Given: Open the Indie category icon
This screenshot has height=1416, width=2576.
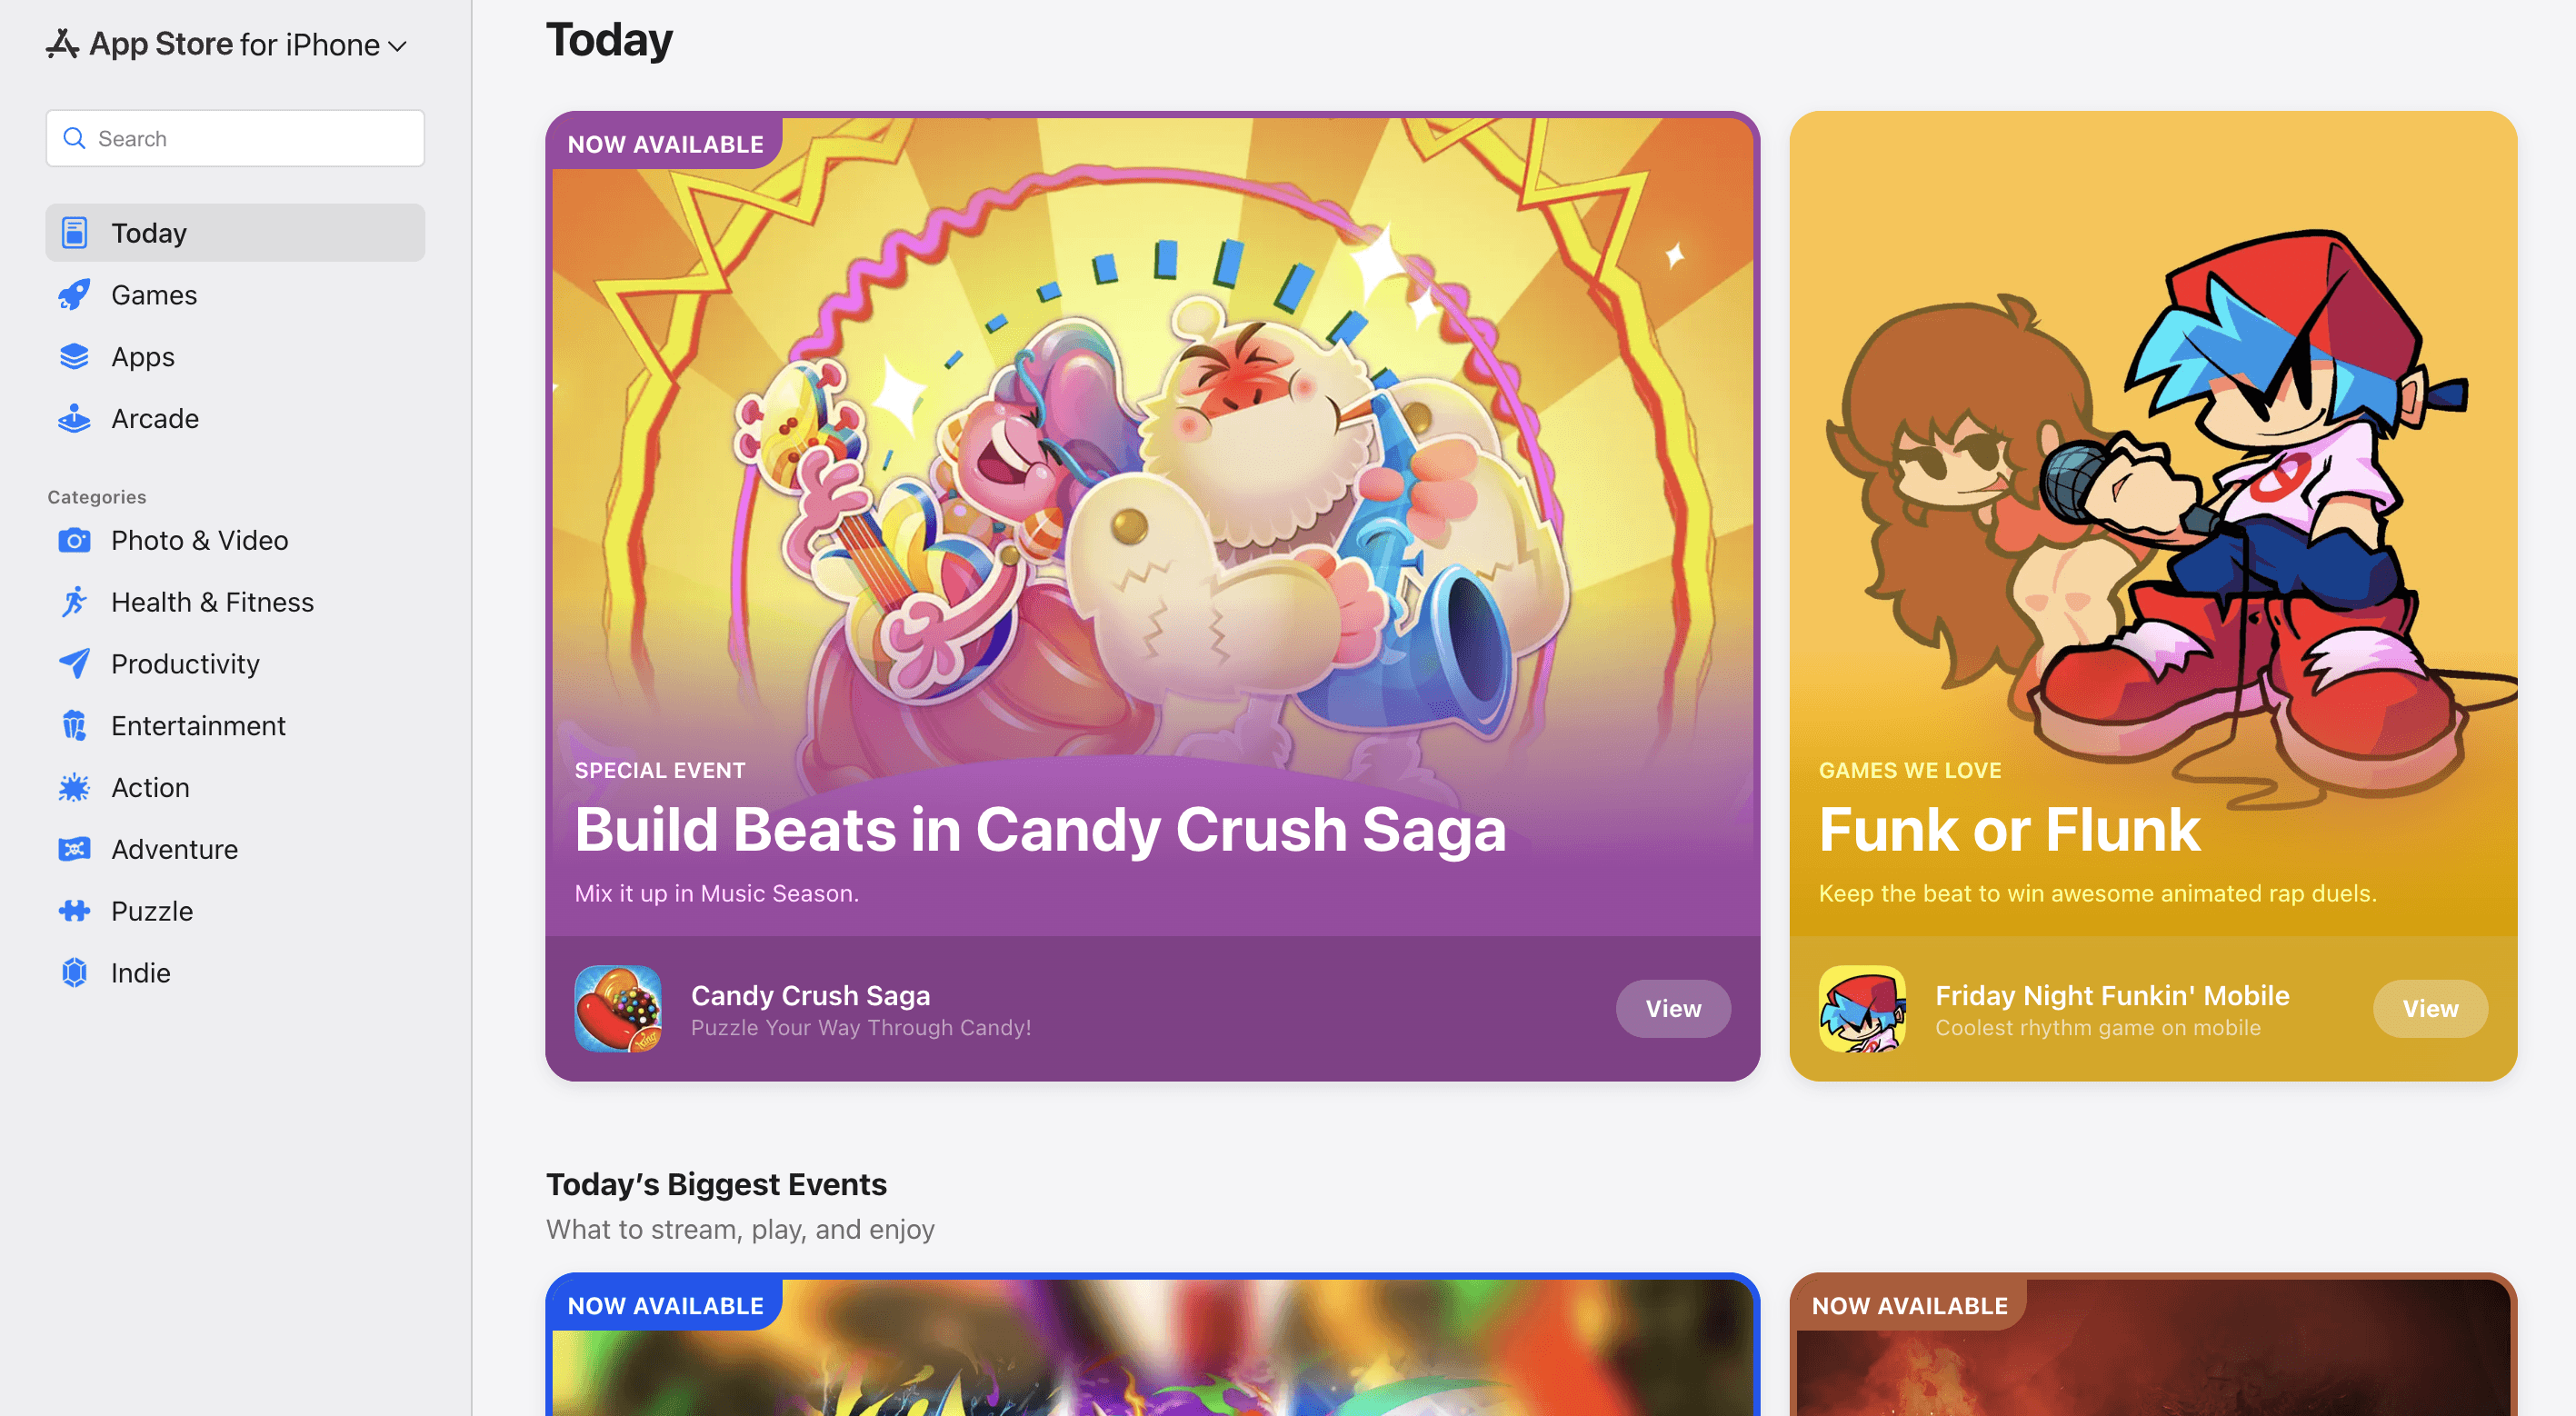Looking at the screenshot, I should pyautogui.click(x=74, y=972).
